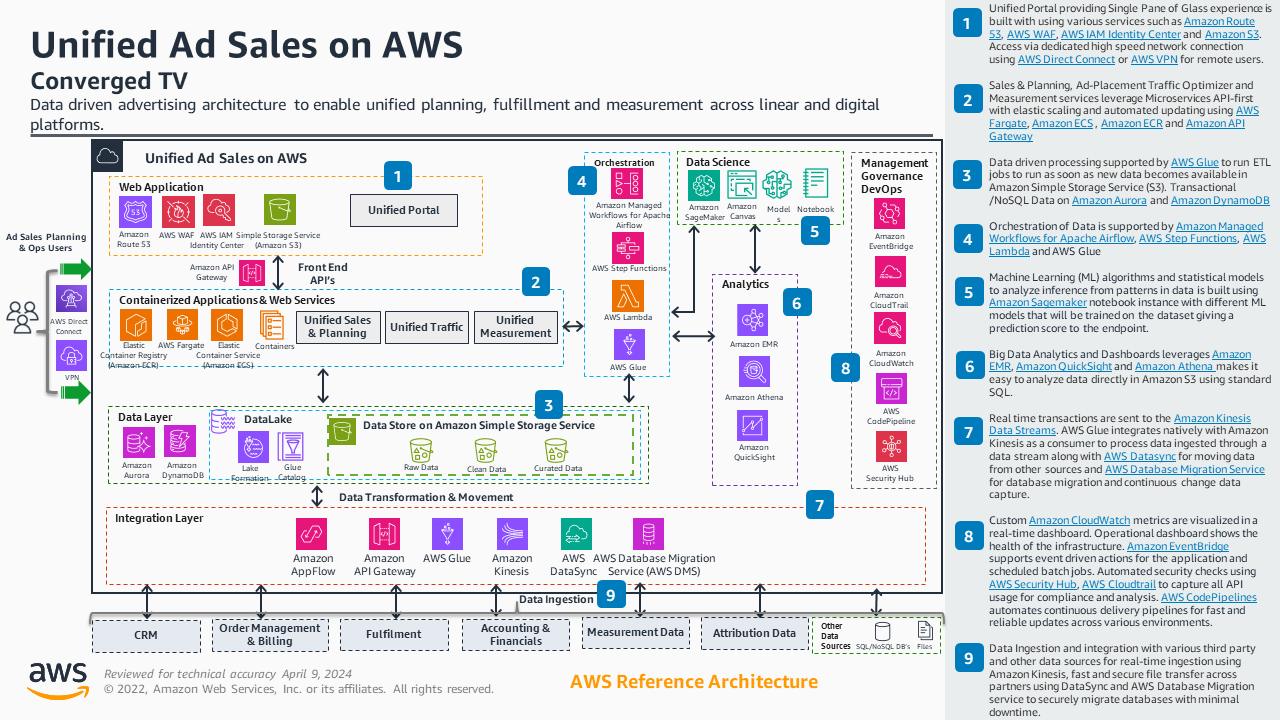
Task: Click the AWS Security Hub icon
Action: (890, 446)
